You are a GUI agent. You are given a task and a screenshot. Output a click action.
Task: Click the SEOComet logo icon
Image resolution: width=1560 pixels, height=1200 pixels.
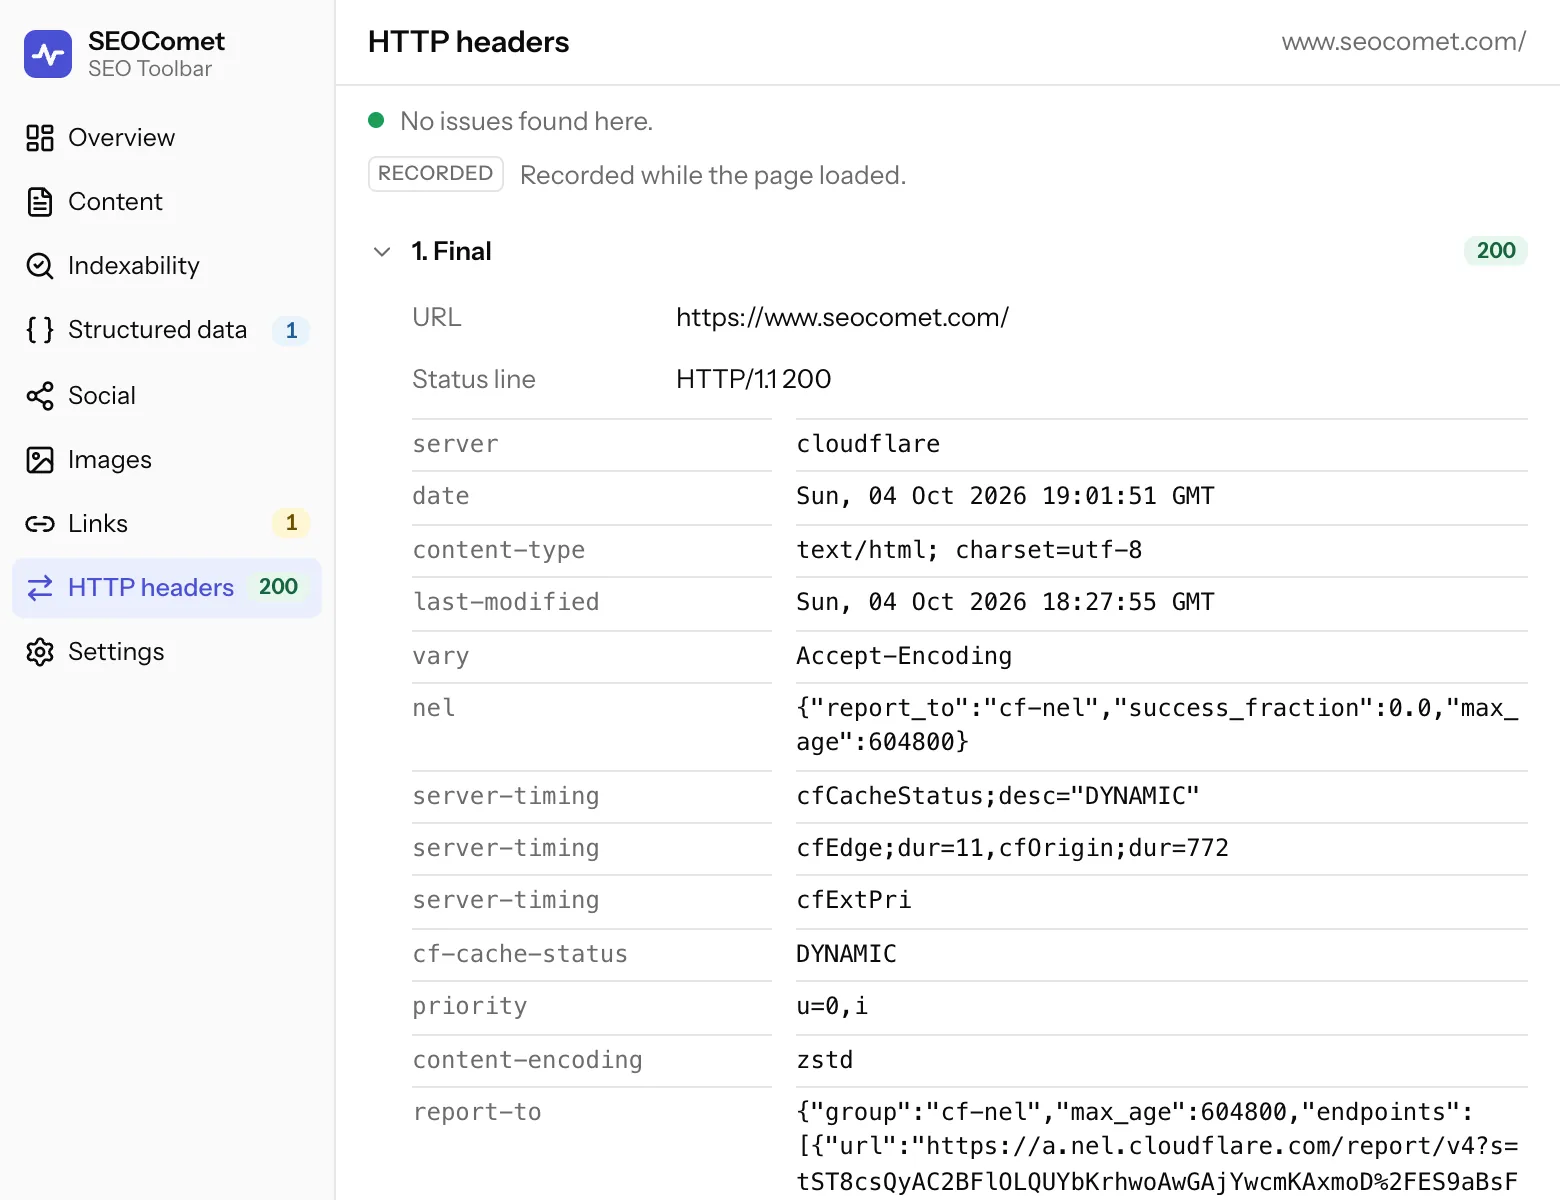click(48, 54)
